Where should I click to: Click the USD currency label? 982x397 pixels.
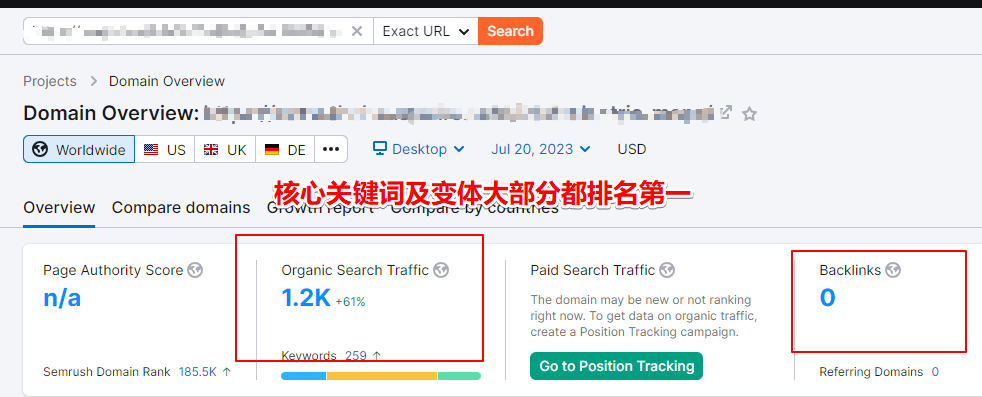point(632,149)
